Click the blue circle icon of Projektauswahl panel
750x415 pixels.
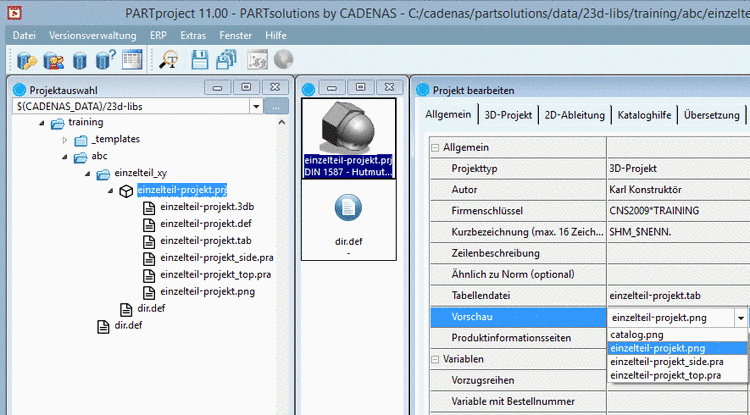click(x=20, y=89)
